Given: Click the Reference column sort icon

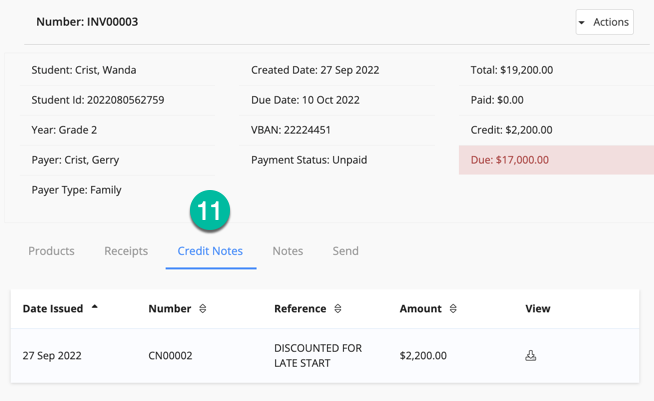Looking at the screenshot, I should (x=338, y=309).
